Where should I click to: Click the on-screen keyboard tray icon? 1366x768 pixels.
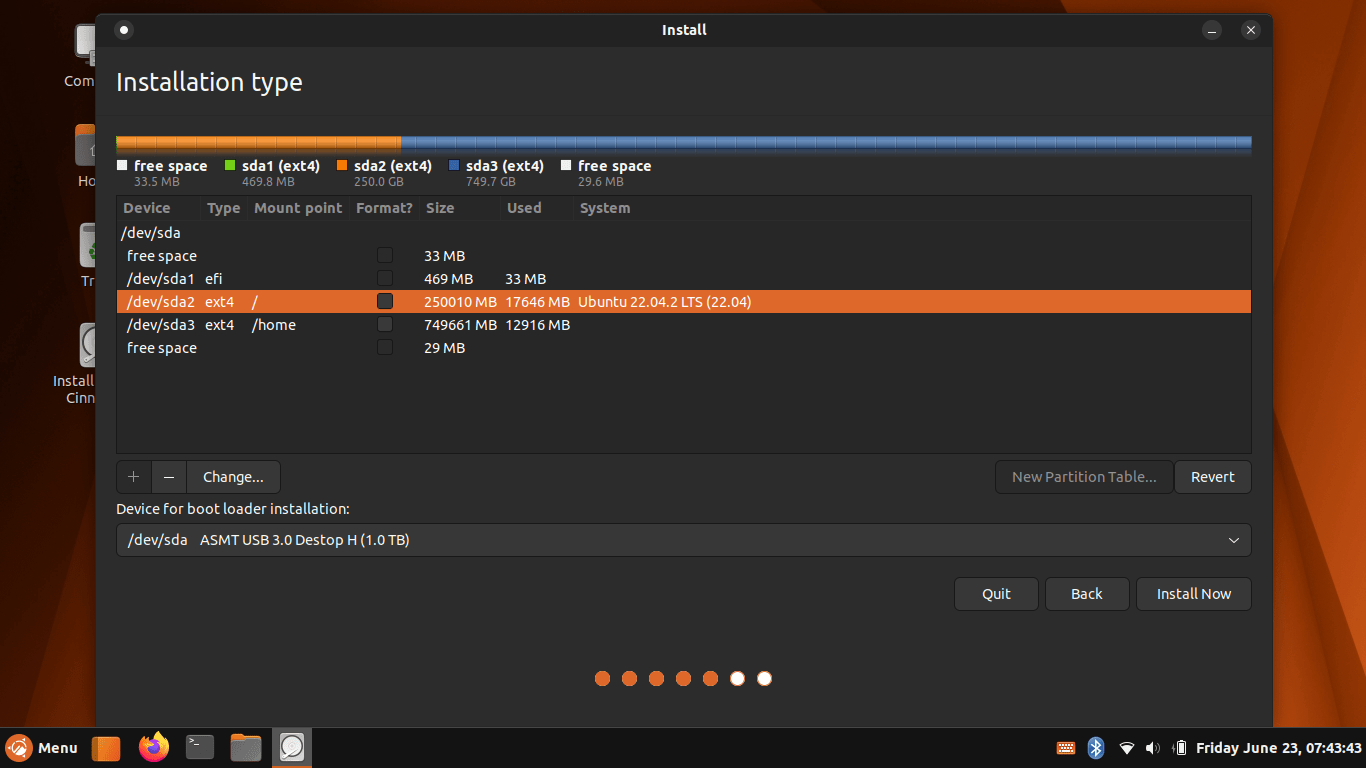click(1065, 747)
